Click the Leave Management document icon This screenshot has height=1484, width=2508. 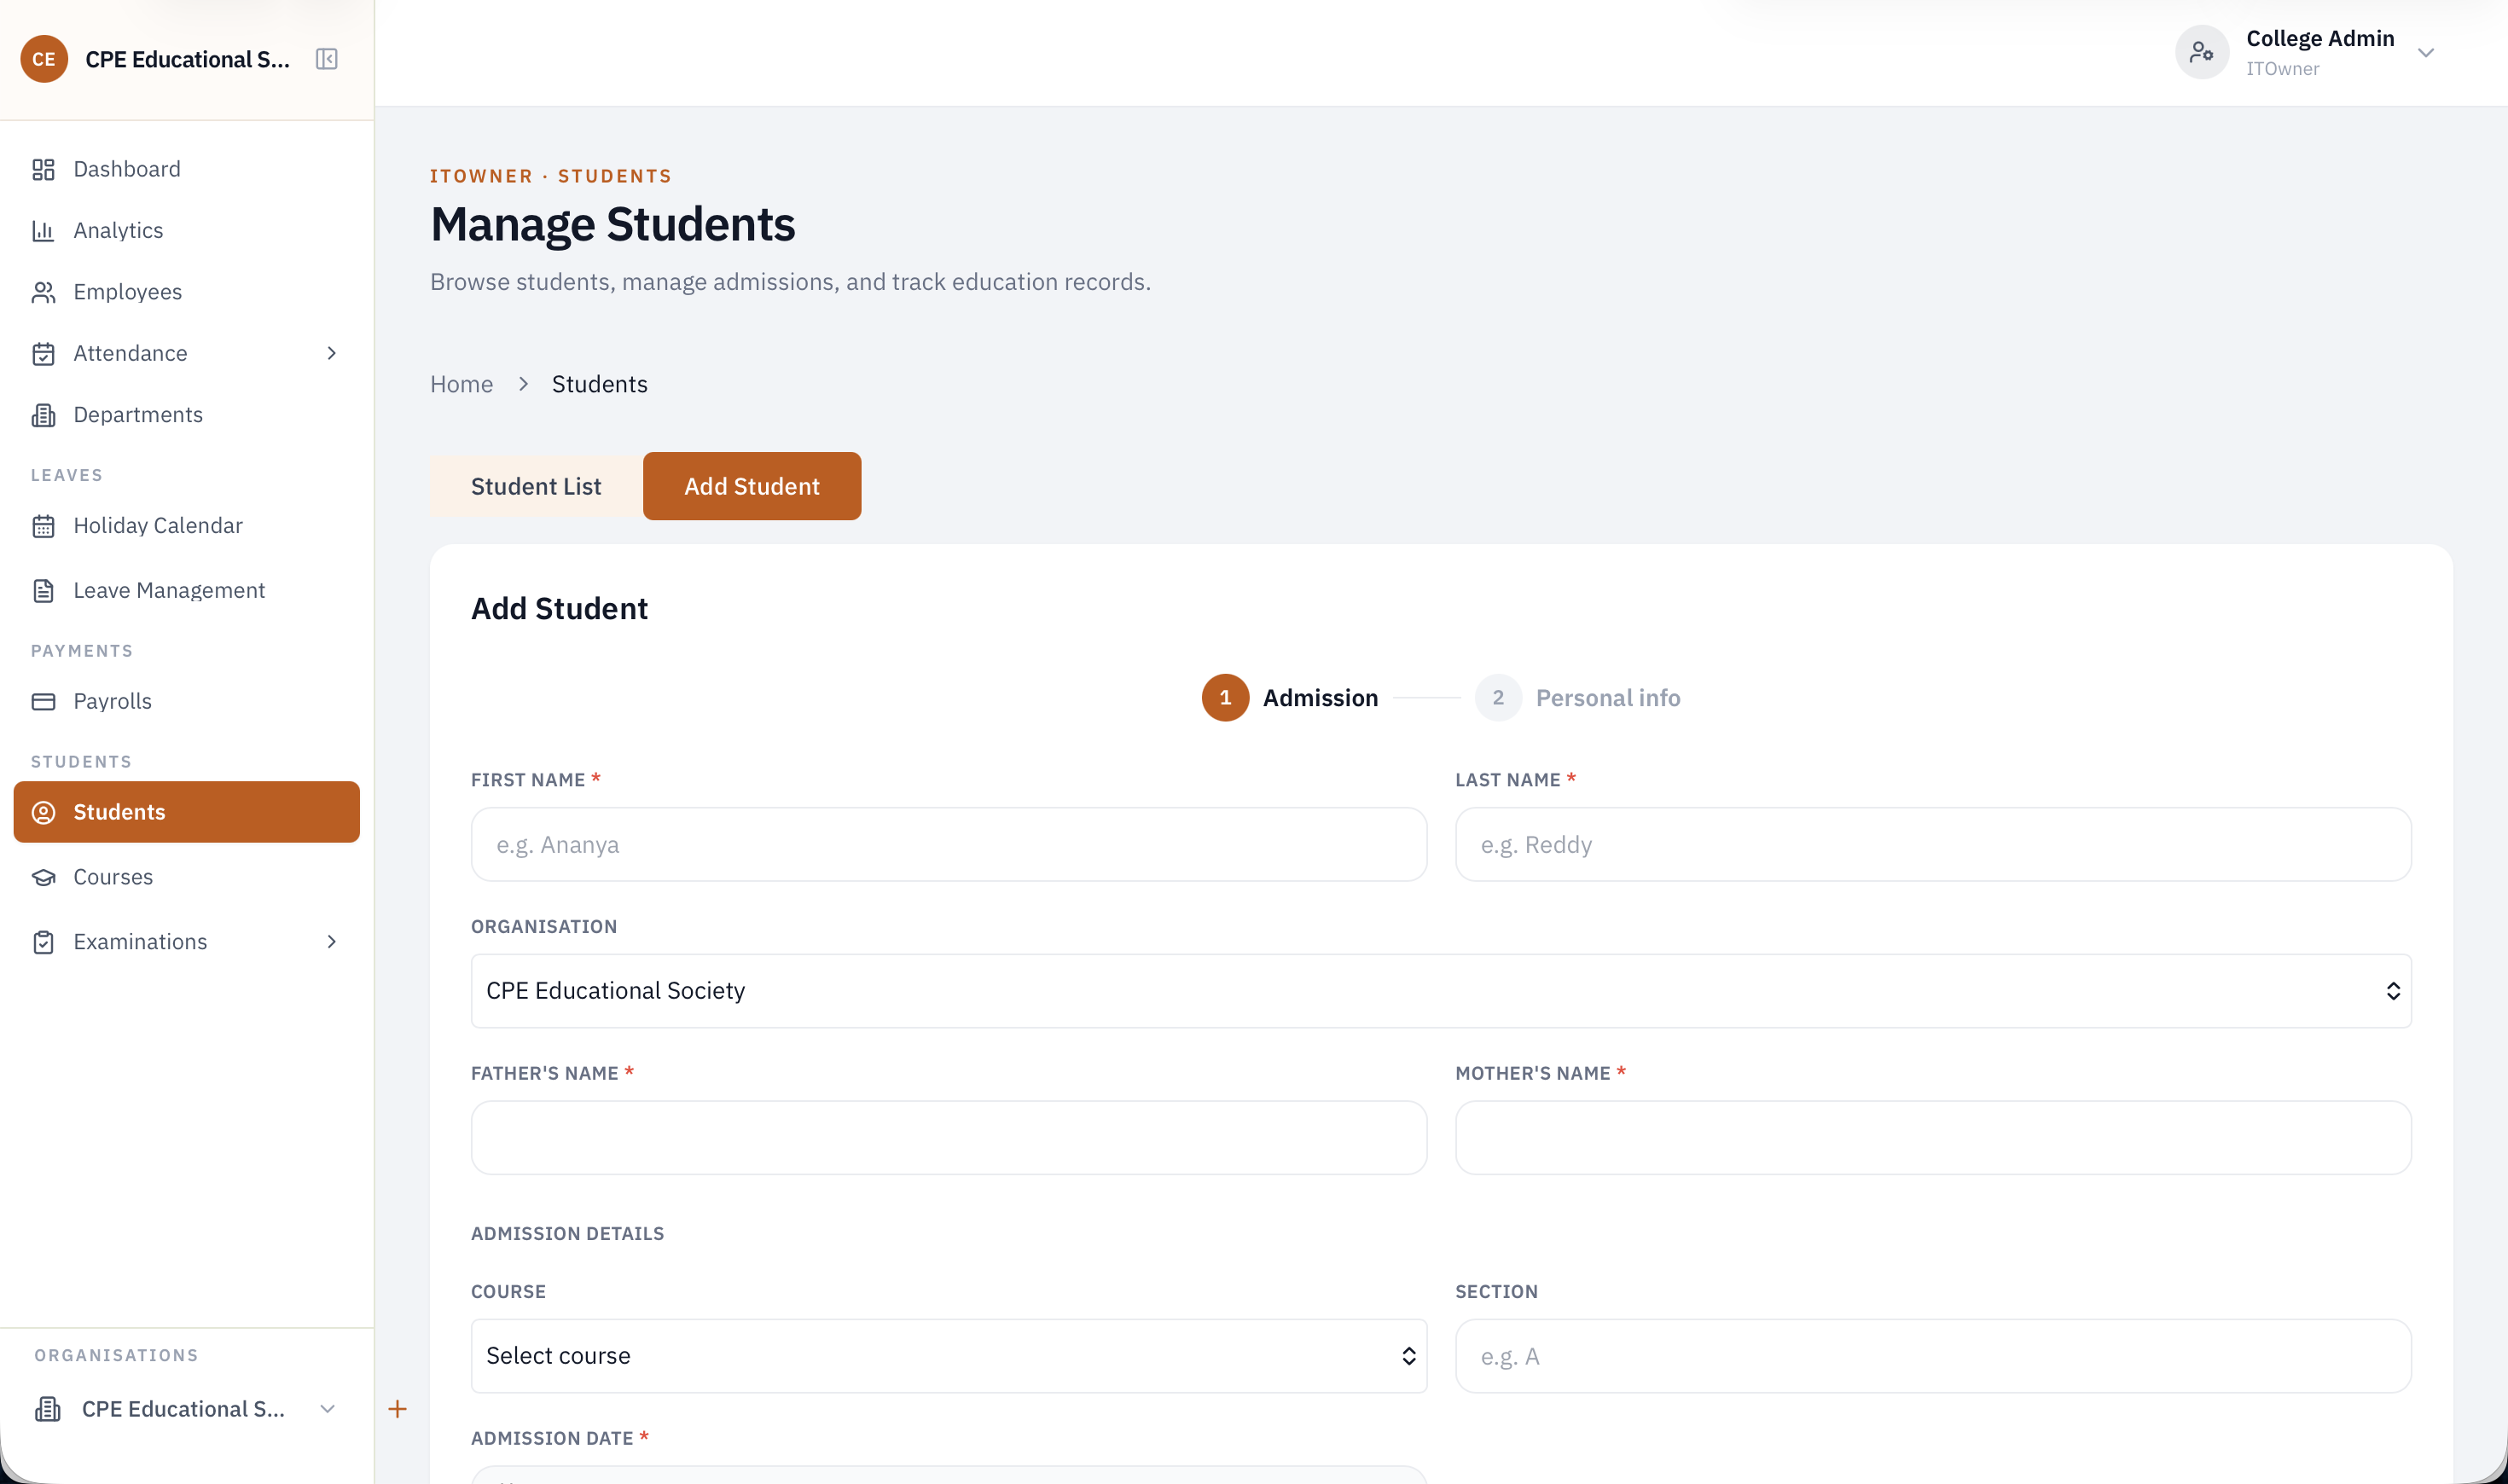coord(43,590)
